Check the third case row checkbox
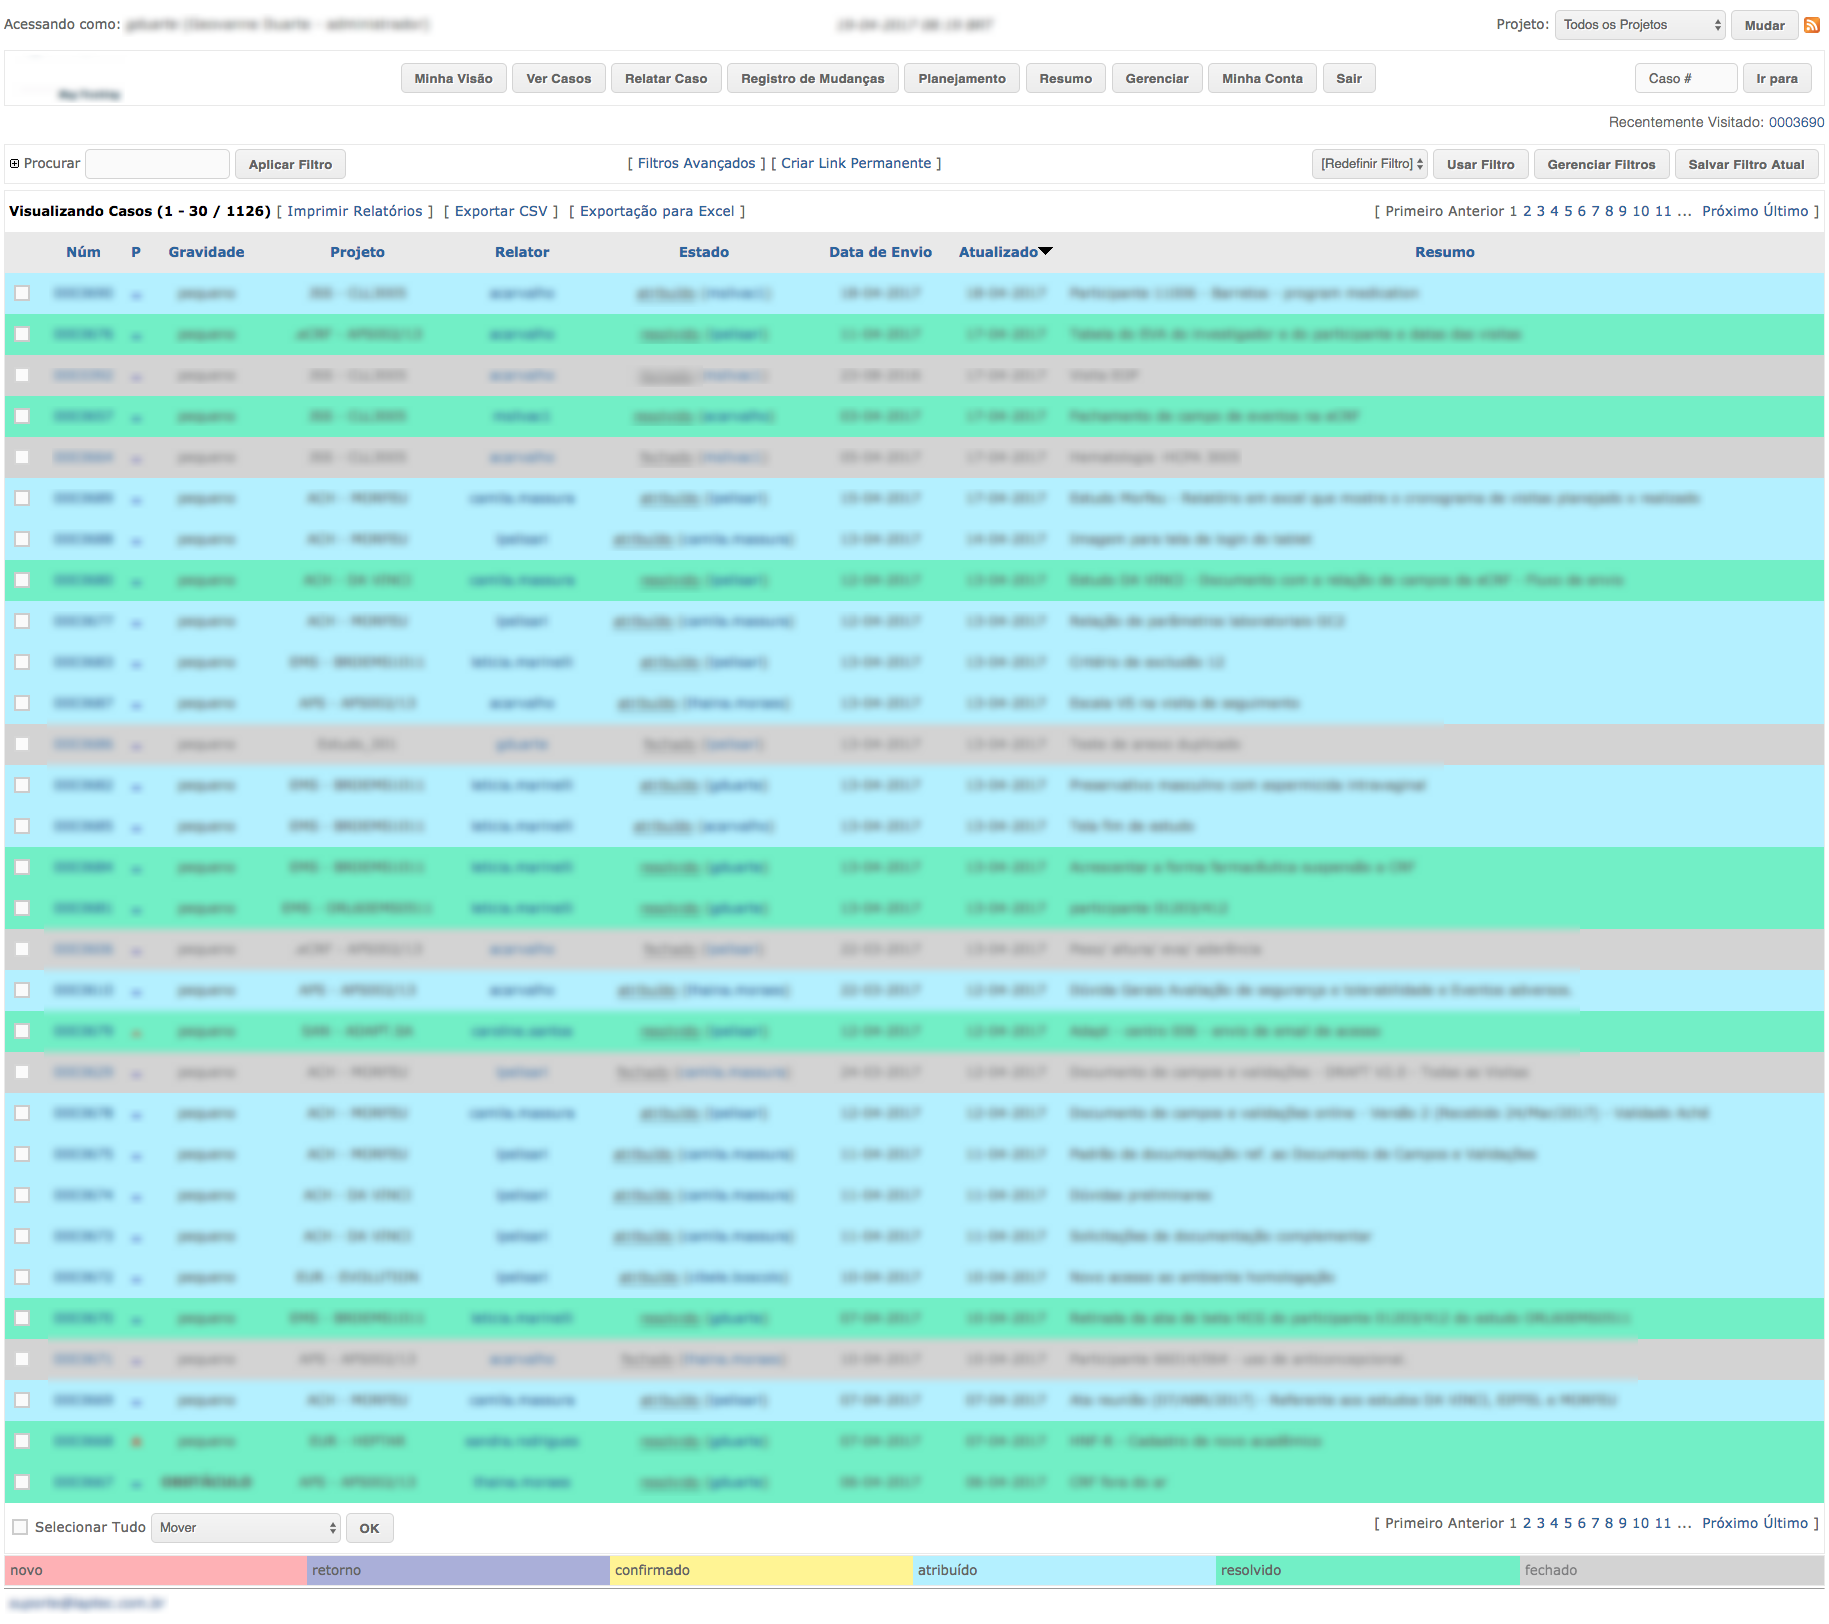This screenshot has width=1829, height=1624. pos(22,375)
